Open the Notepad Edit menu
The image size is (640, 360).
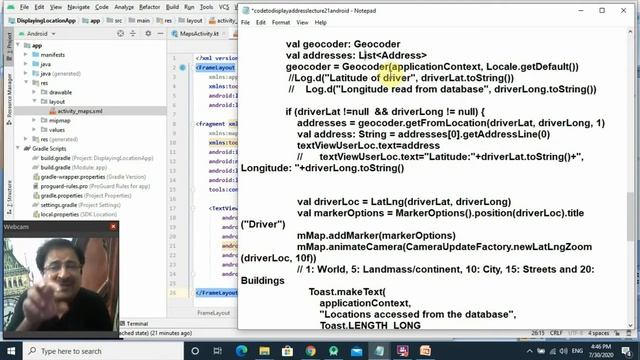pyautogui.click(x=260, y=22)
